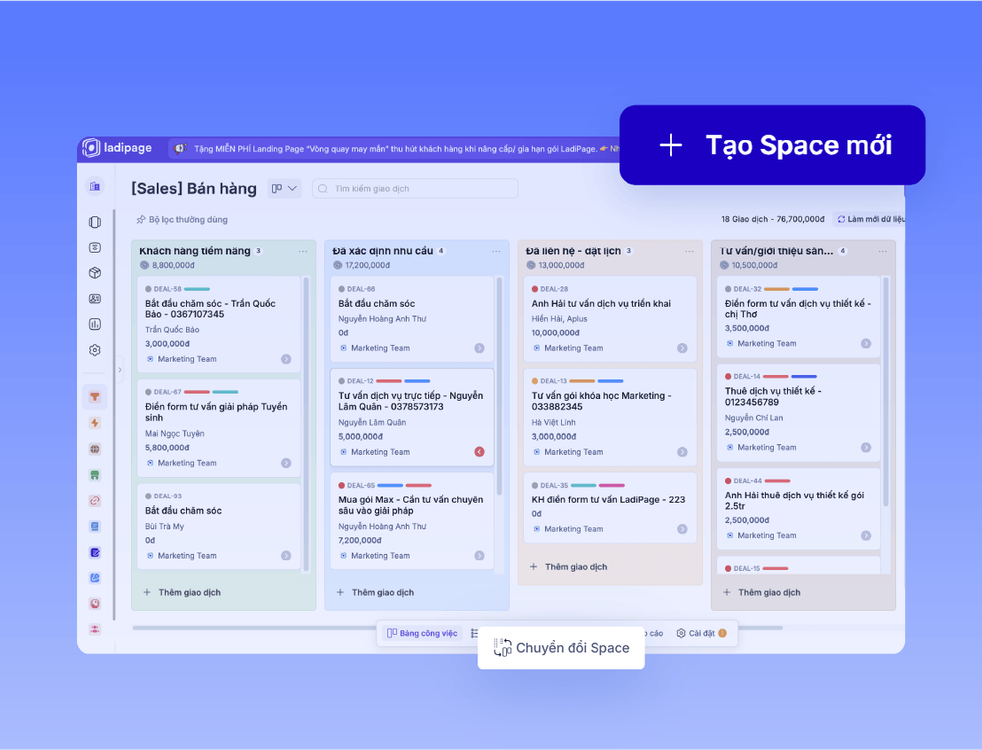
Task: Open the Đã xác định nhu cầu column options menu
Action: pos(496,251)
